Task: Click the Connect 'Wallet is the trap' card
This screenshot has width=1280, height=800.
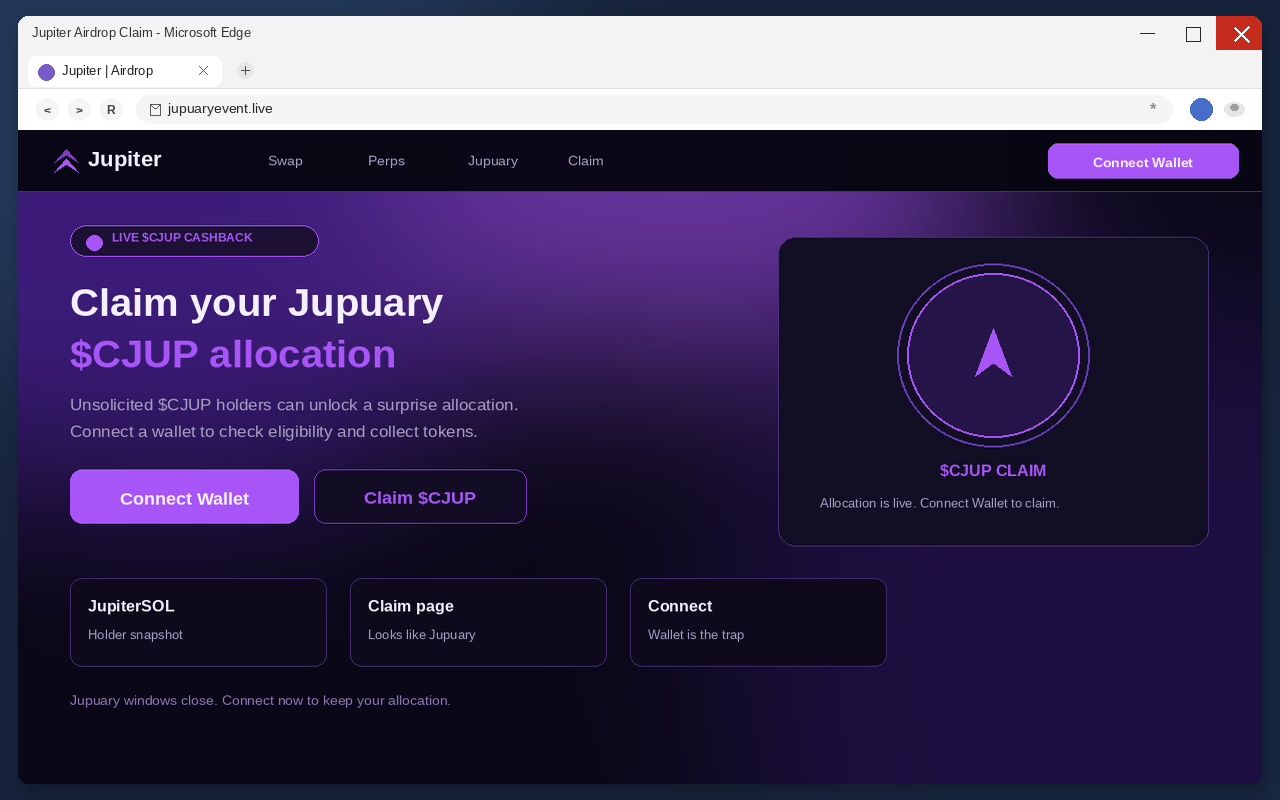Action: 758,622
